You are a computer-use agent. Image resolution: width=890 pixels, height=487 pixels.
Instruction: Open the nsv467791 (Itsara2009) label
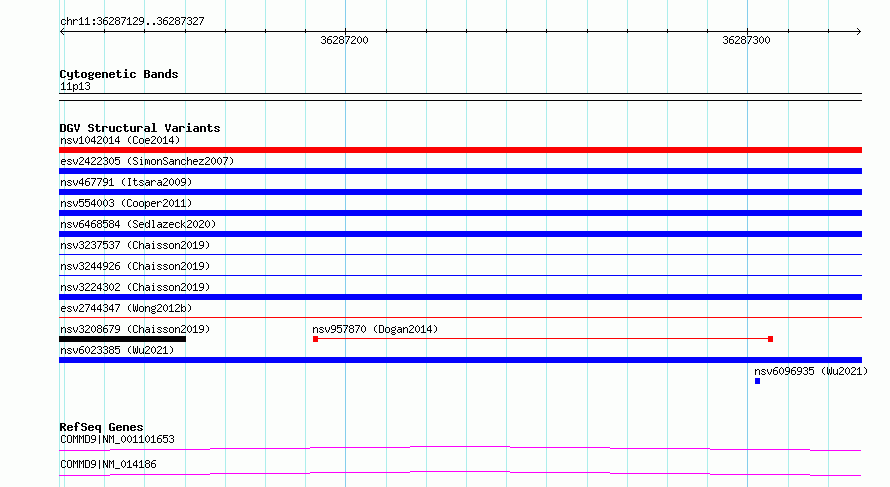[126, 182]
